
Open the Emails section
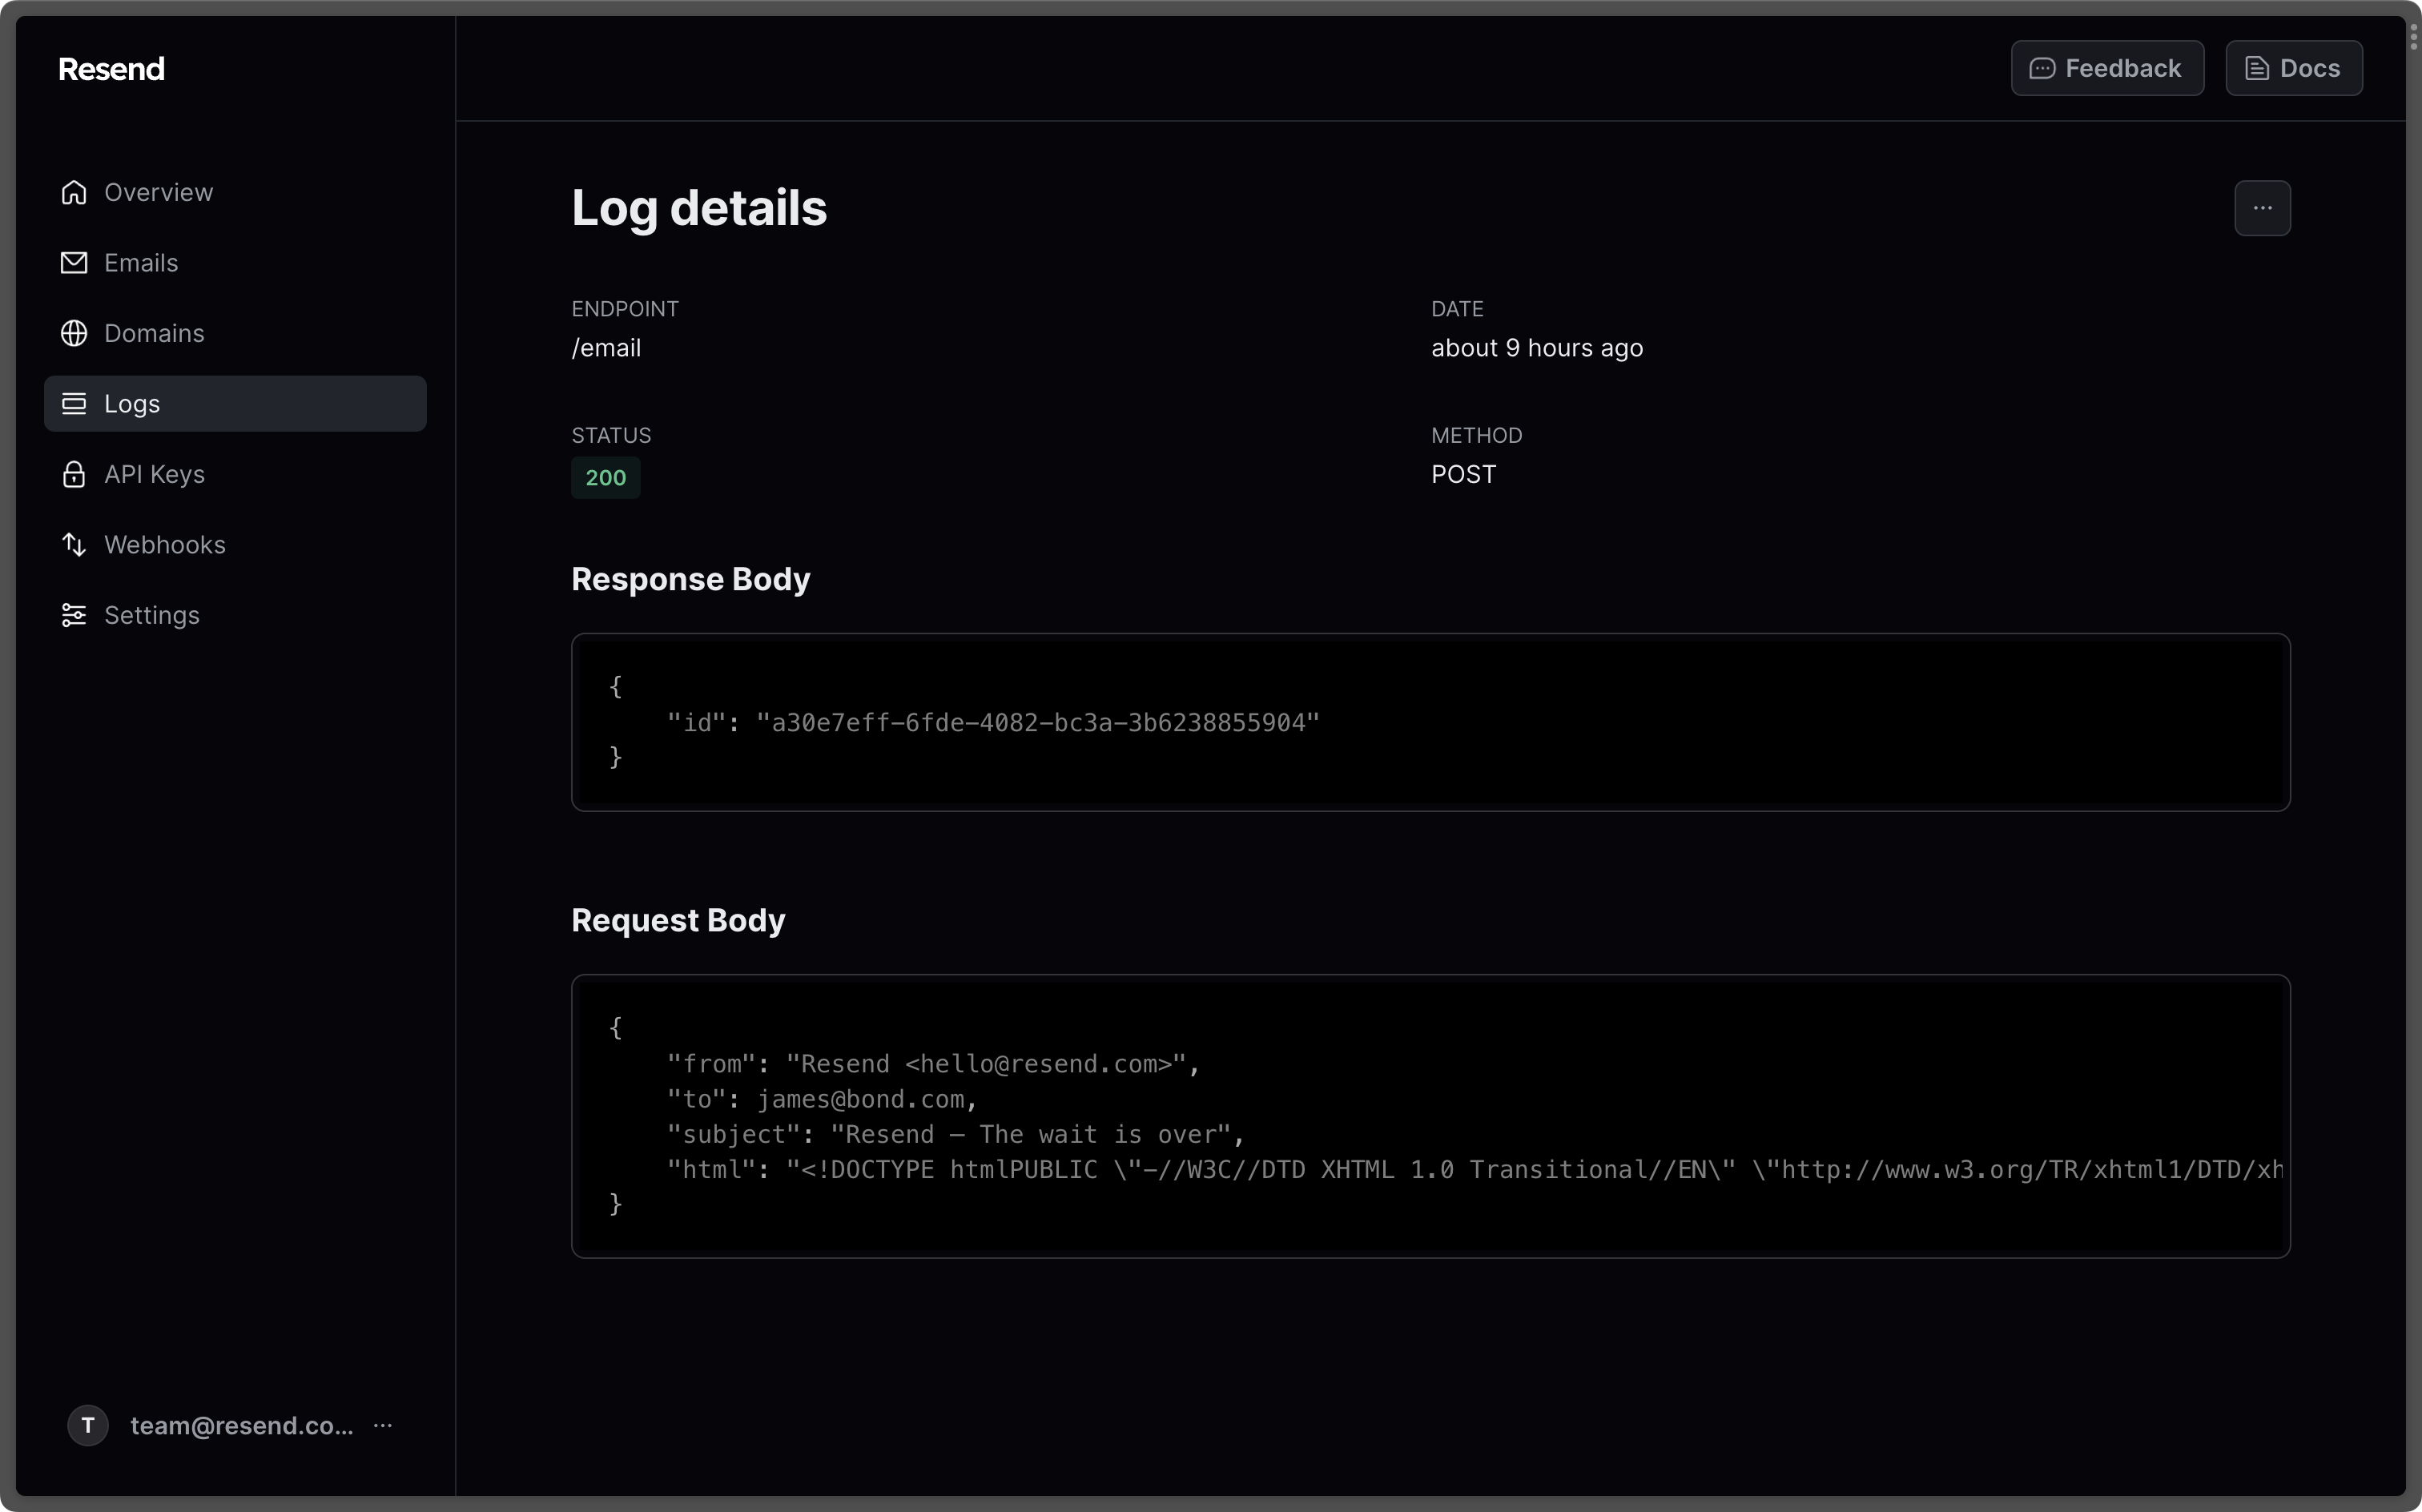(x=235, y=263)
